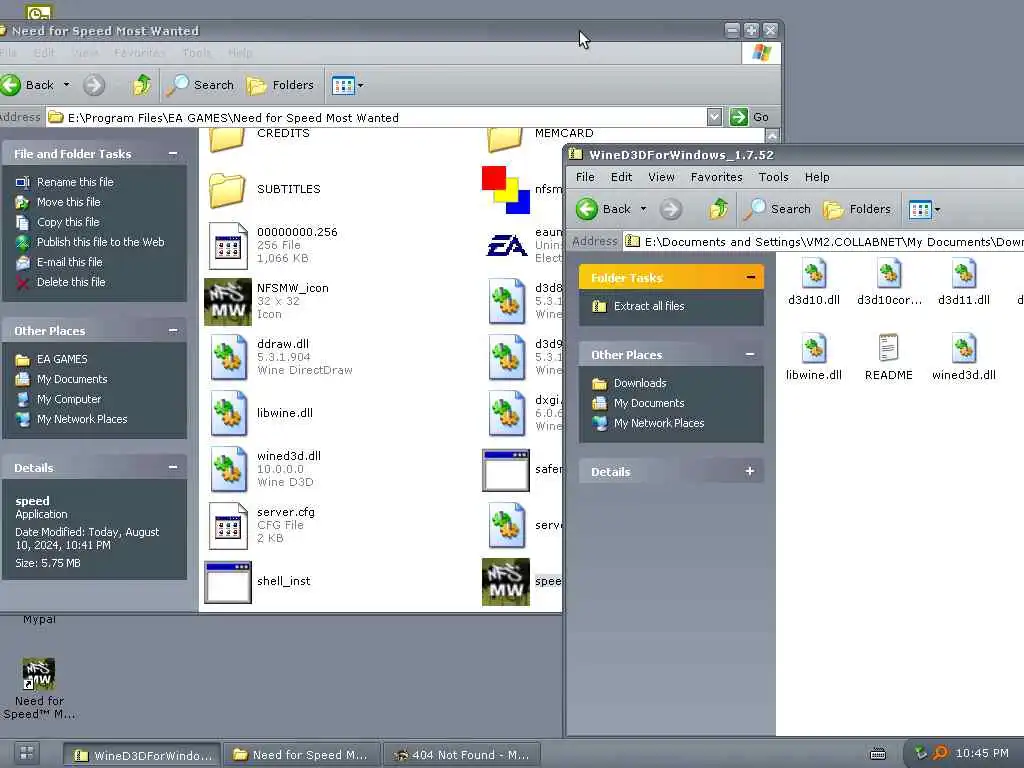Click Back in Need for Speed window

click(27, 85)
